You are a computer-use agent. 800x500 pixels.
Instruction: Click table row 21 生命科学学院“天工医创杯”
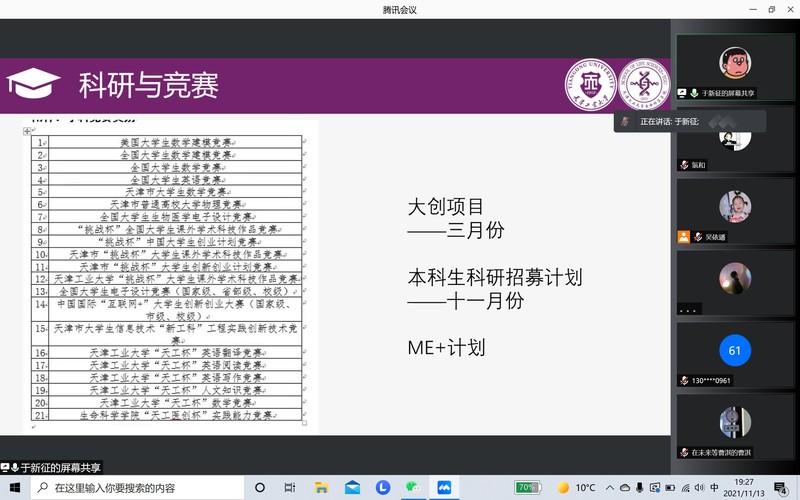tap(175, 415)
